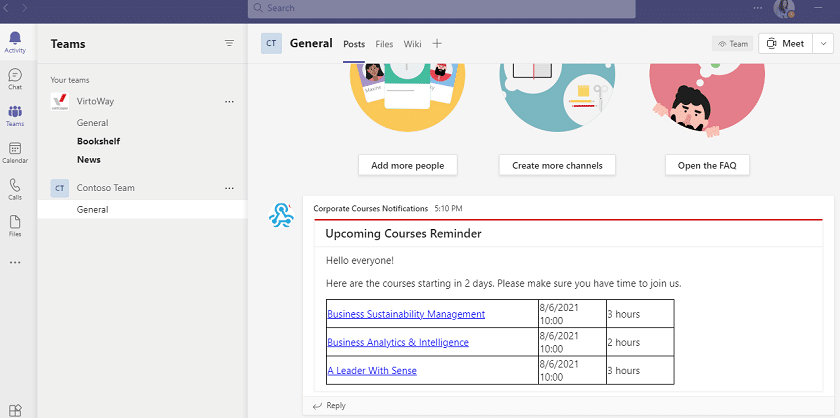Click the VirtoWay team logo

pyautogui.click(x=59, y=102)
